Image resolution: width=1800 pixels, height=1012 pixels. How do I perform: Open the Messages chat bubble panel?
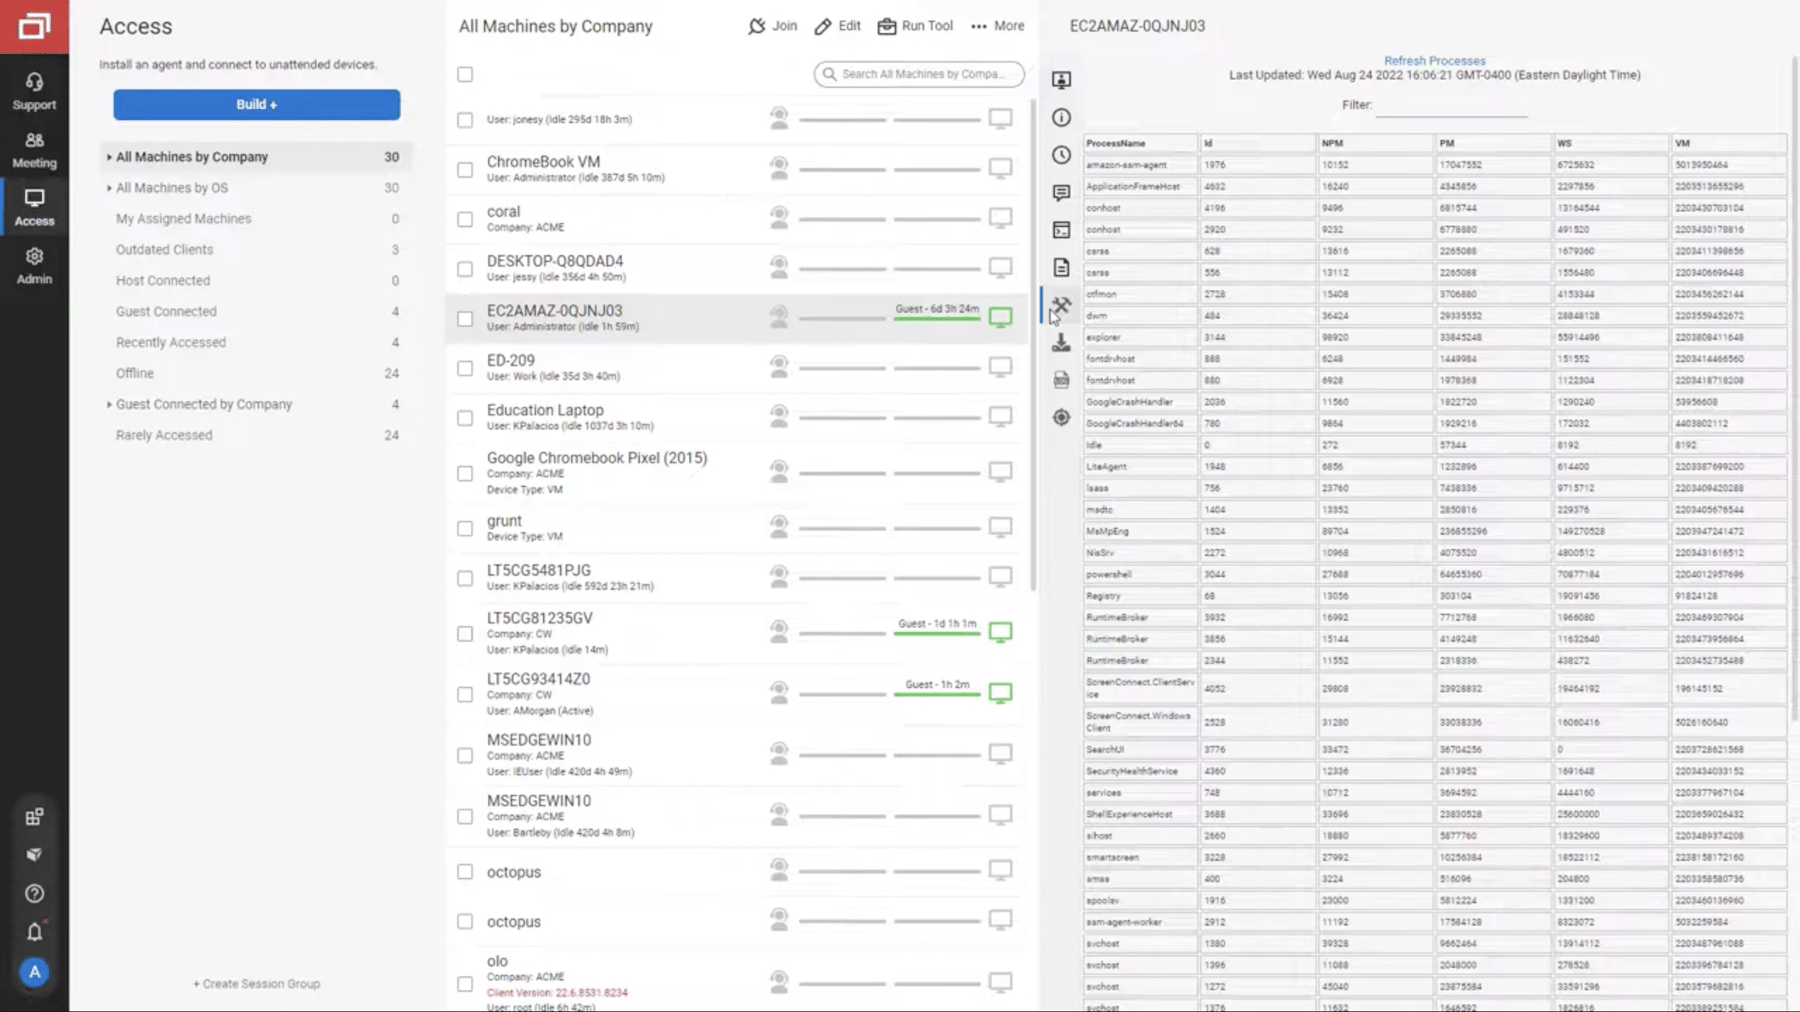click(x=1061, y=192)
